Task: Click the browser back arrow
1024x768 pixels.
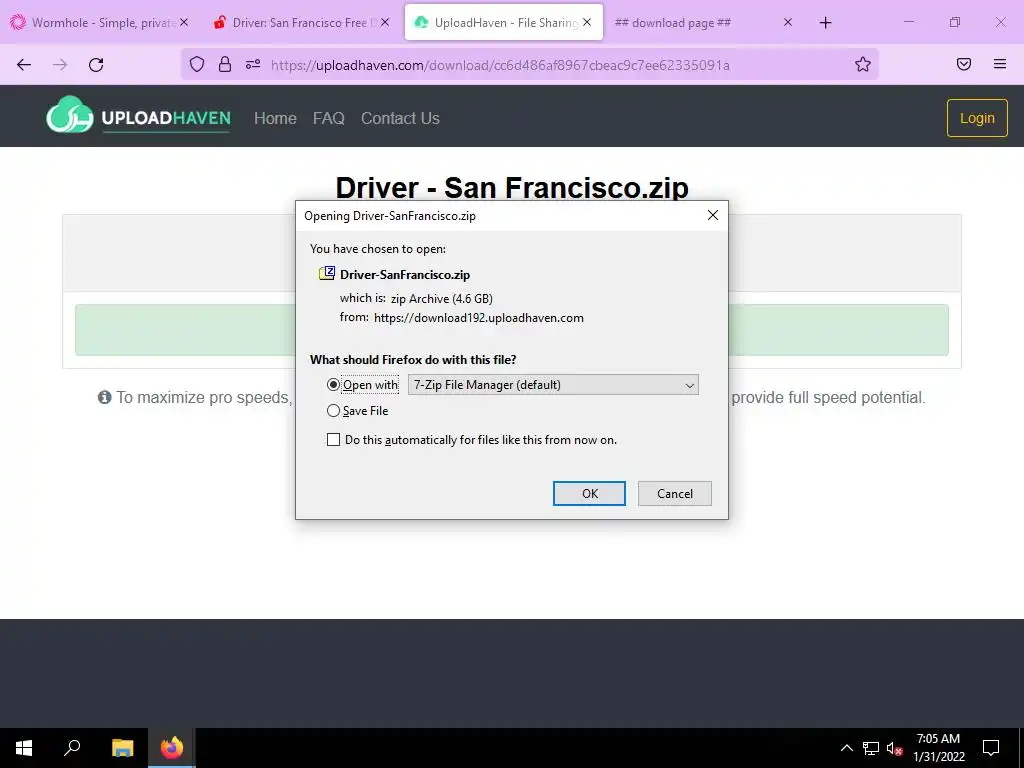Action: (x=24, y=65)
